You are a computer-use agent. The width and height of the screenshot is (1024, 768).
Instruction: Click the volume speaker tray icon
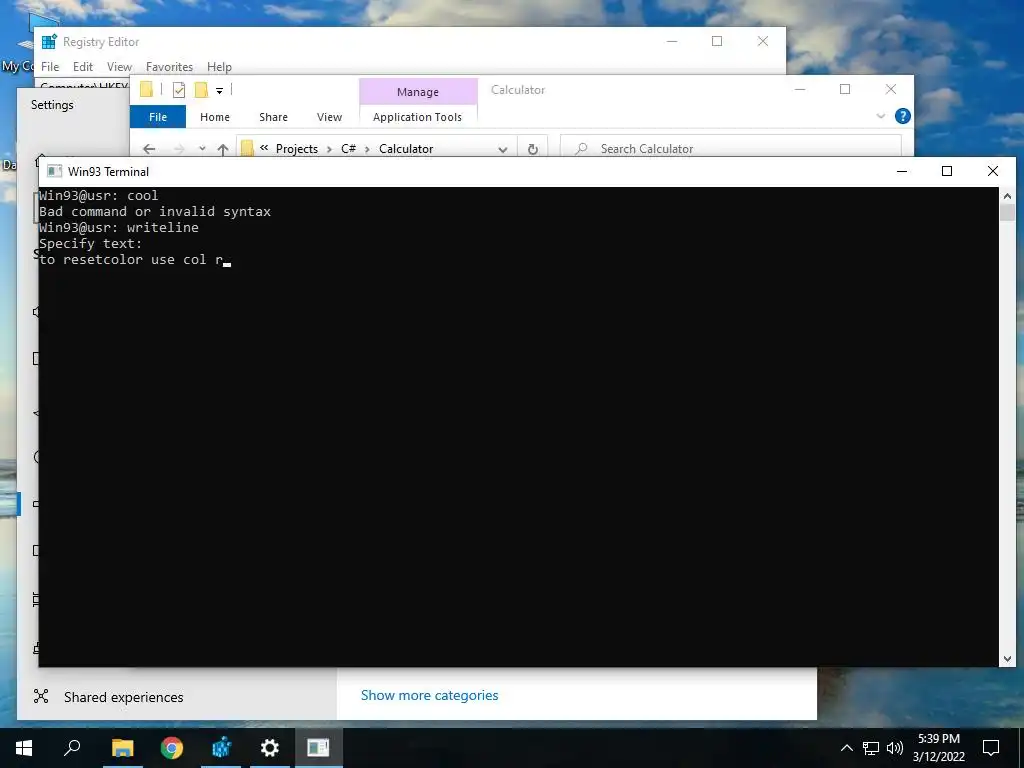pos(895,748)
